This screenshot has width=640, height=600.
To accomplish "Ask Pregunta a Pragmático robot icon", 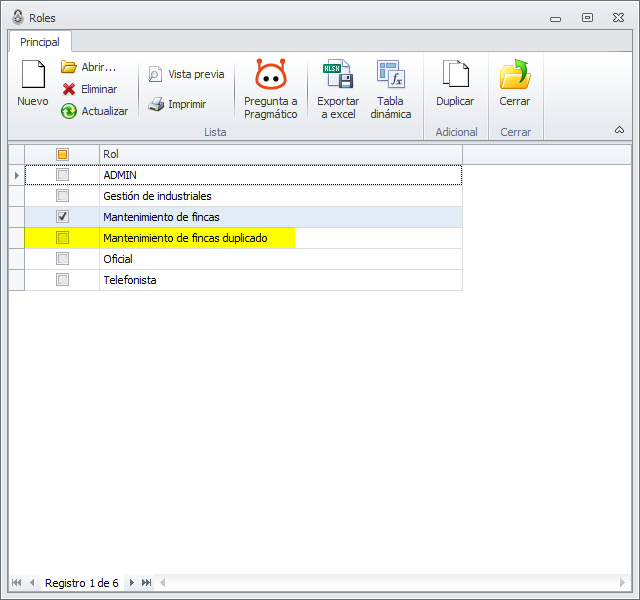I will [271, 74].
